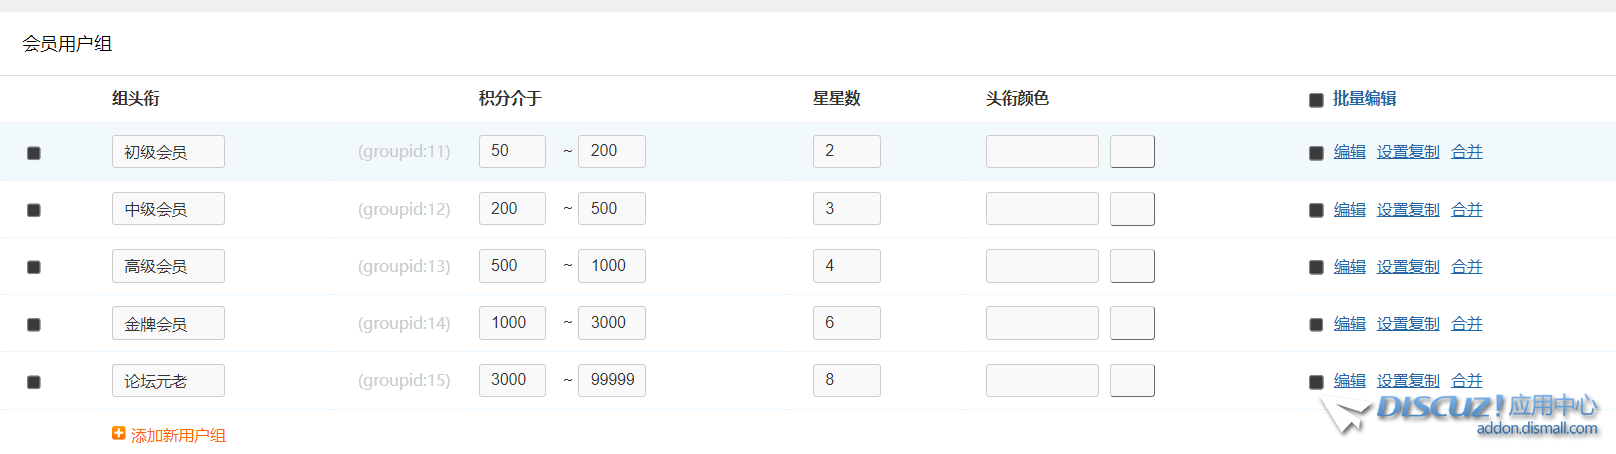1616x454 pixels.
Task: Focus the lower points field showing 50
Action: [511, 152]
